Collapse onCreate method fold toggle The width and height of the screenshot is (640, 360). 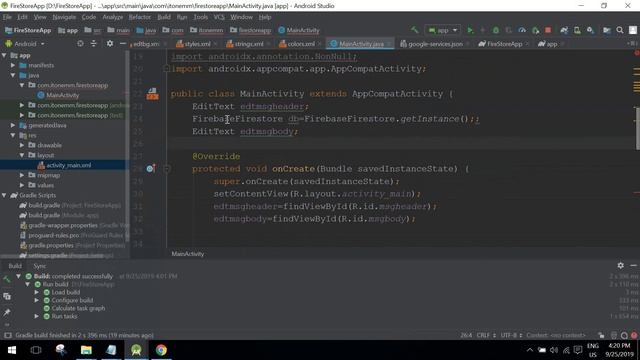pyautogui.click(x=167, y=169)
